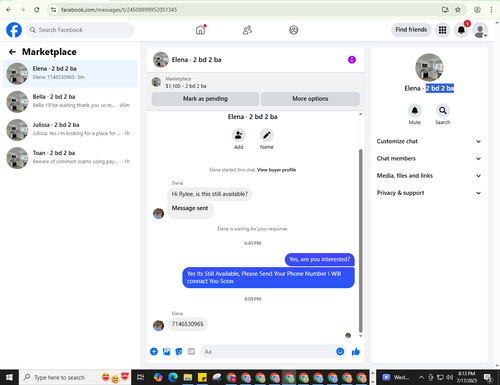The width and height of the screenshot is (500, 385).
Task: Open the notifications bell in header
Action: pyautogui.click(x=461, y=30)
